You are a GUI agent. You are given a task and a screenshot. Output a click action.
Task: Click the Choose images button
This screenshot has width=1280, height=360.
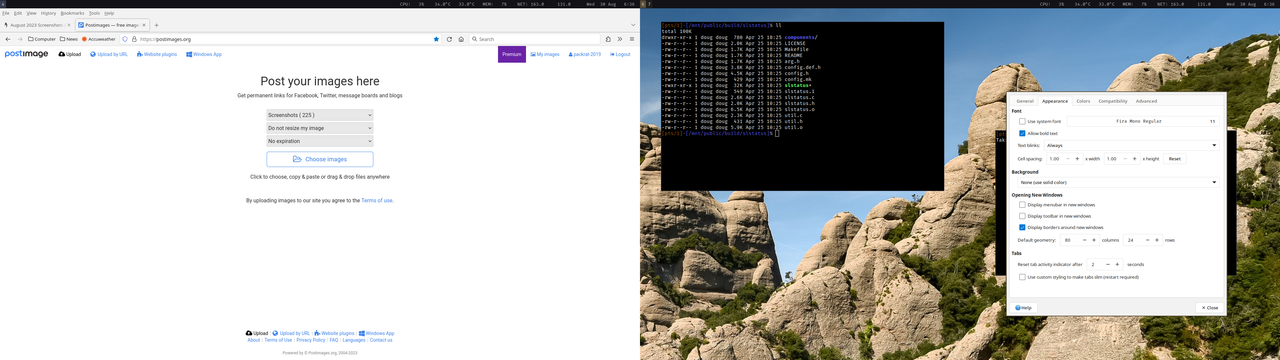click(x=320, y=159)
